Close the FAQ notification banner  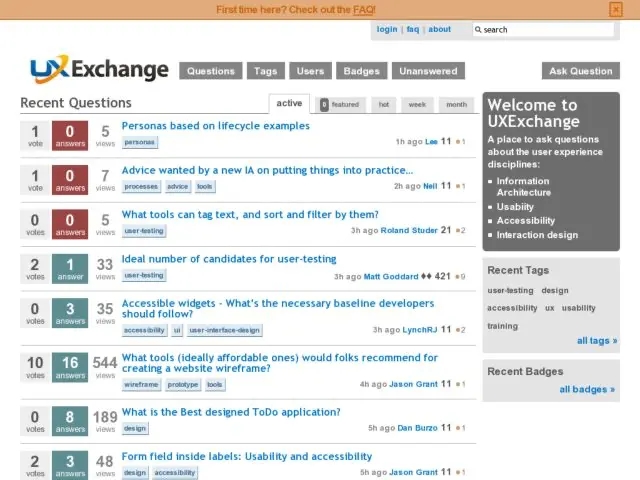pos(616,9)
